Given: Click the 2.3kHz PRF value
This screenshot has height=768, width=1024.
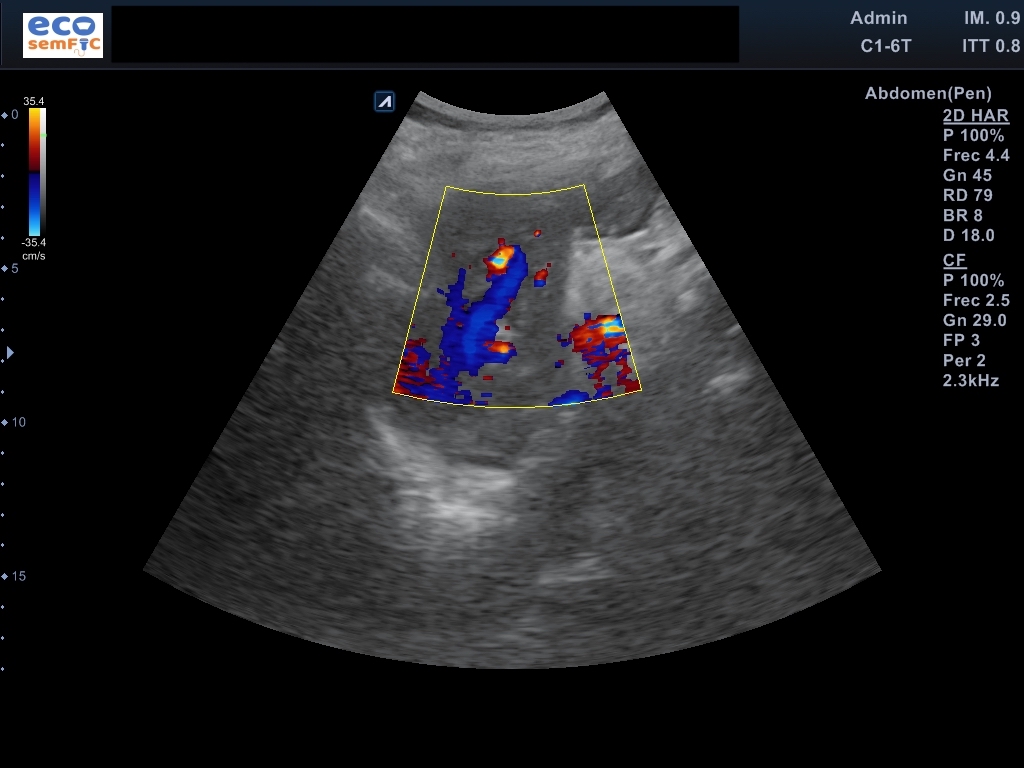Looking at the screenshot, I should 971,381.
